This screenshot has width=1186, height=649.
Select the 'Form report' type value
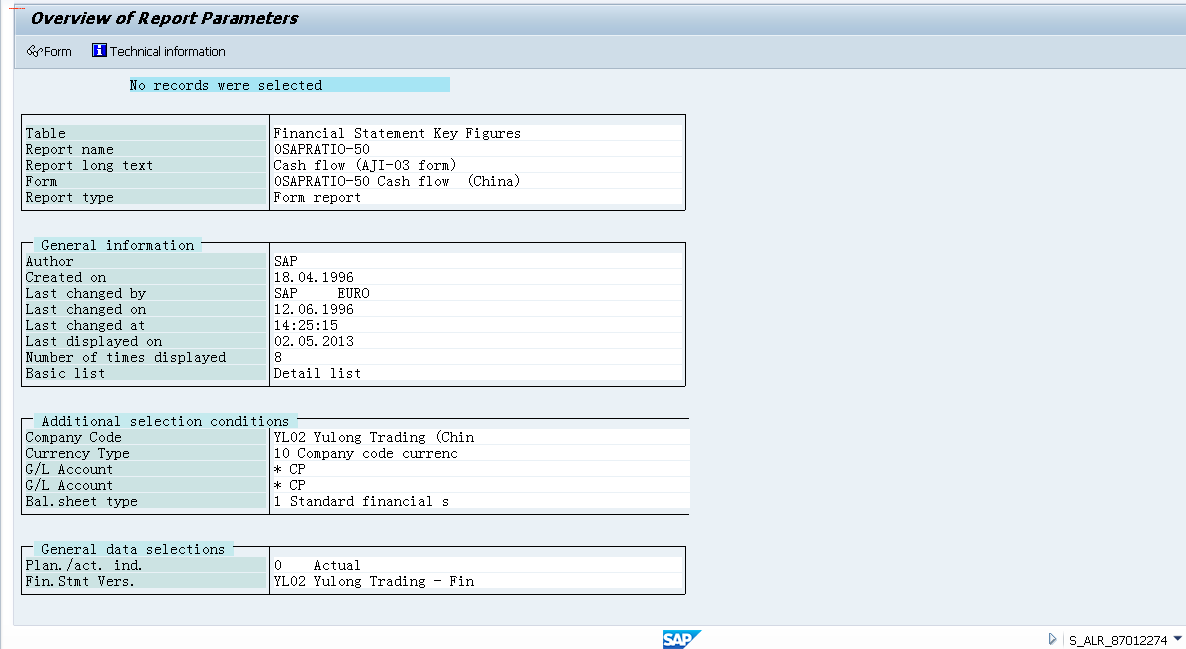[x=317, y=197]
